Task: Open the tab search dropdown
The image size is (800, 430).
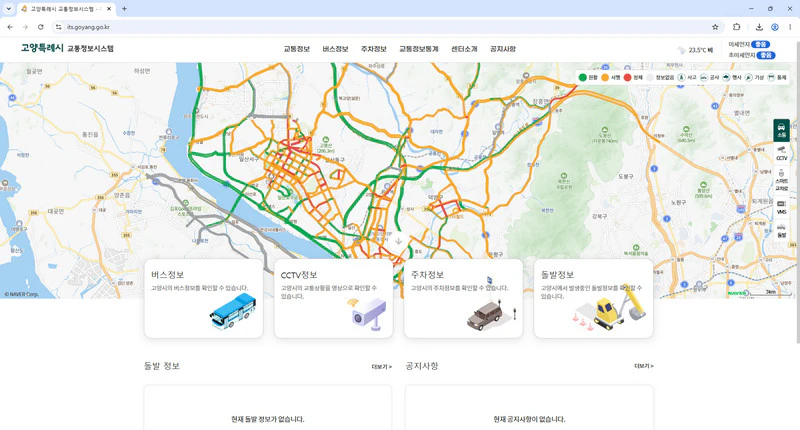Action: tap(9, 9)
